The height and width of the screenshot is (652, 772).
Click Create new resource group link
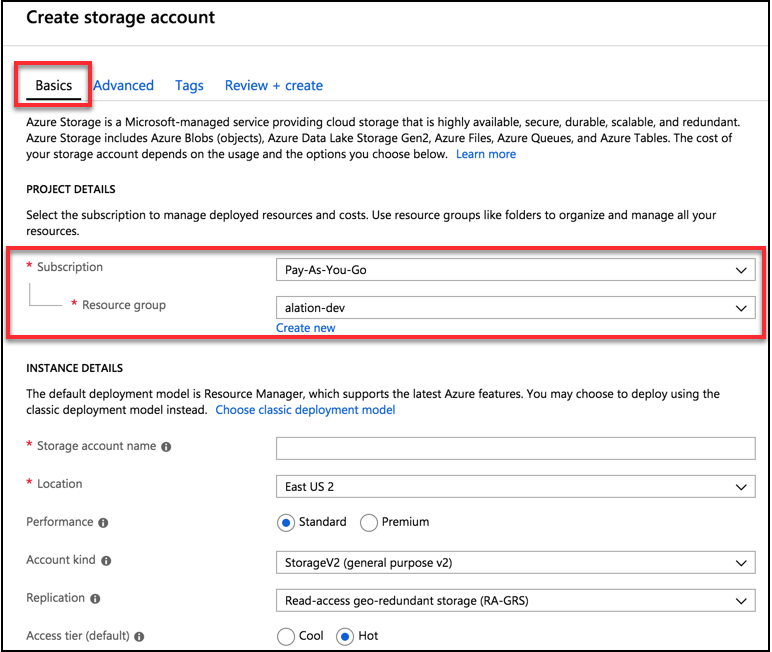(305, 328)
